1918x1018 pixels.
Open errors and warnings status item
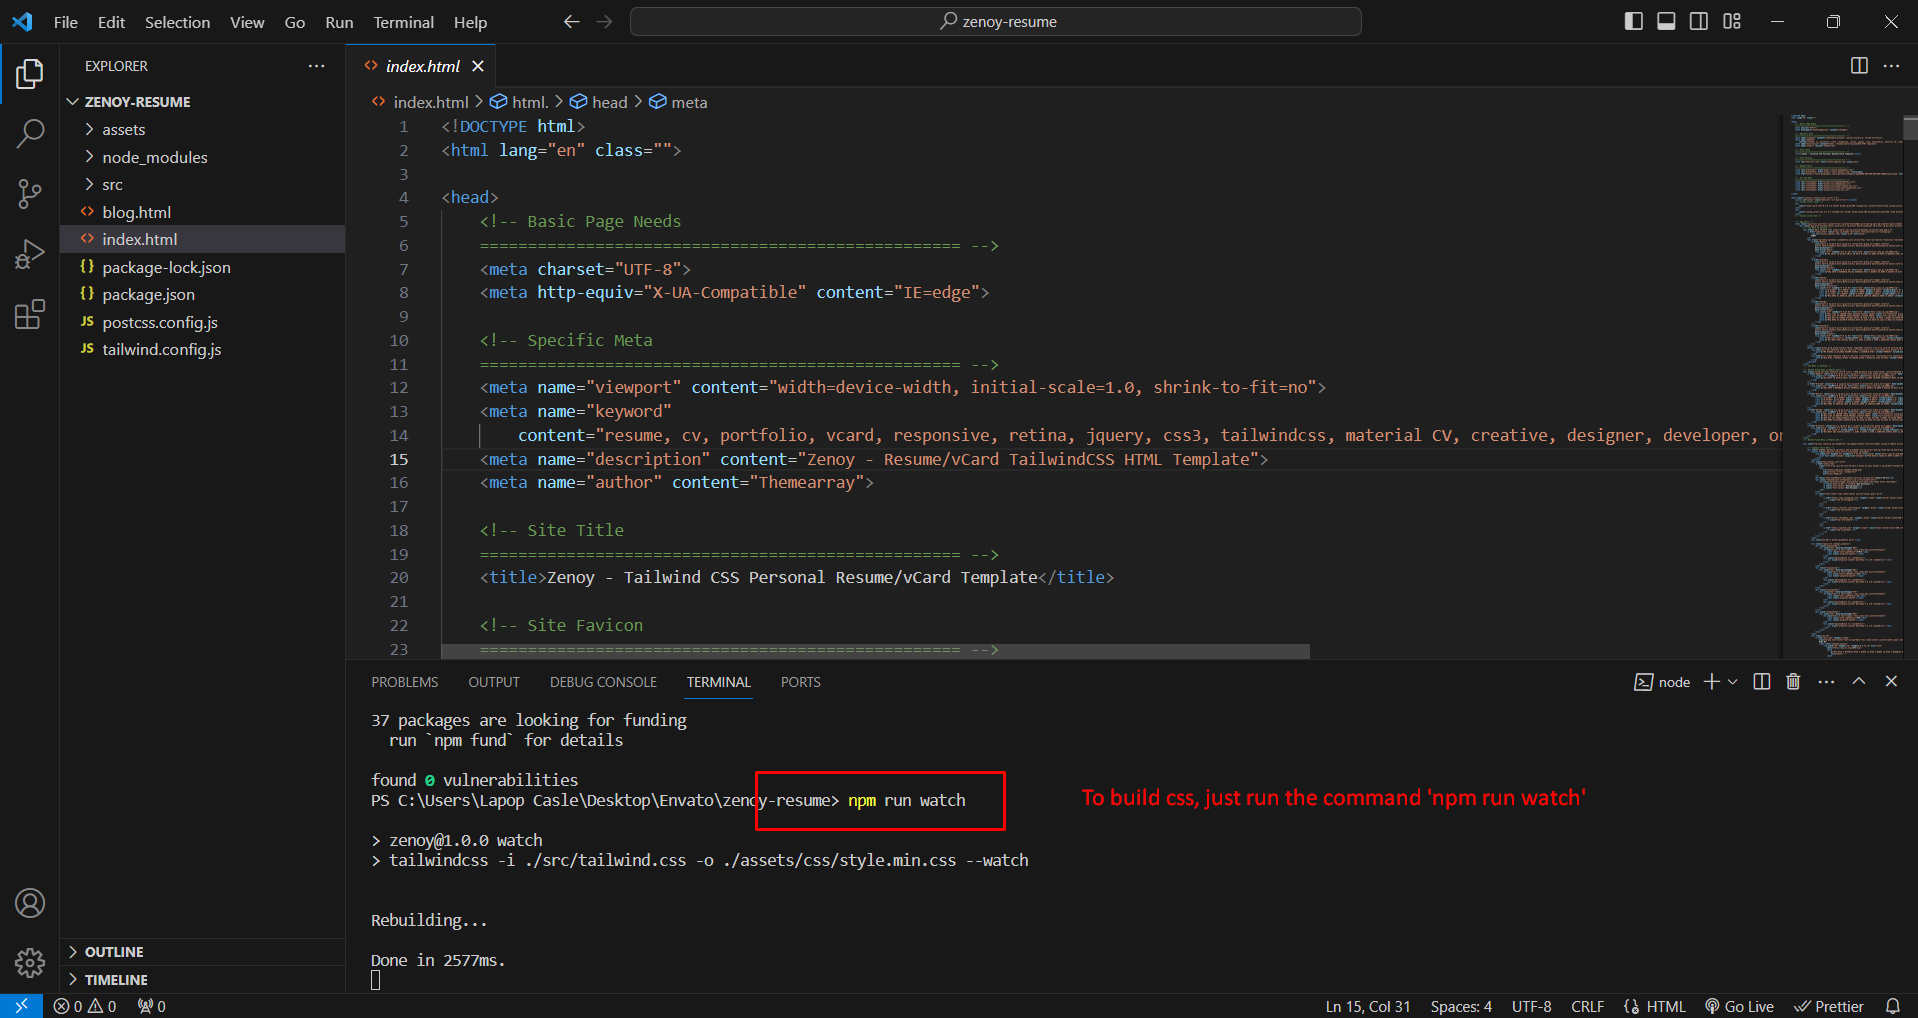pos(85,1006)
